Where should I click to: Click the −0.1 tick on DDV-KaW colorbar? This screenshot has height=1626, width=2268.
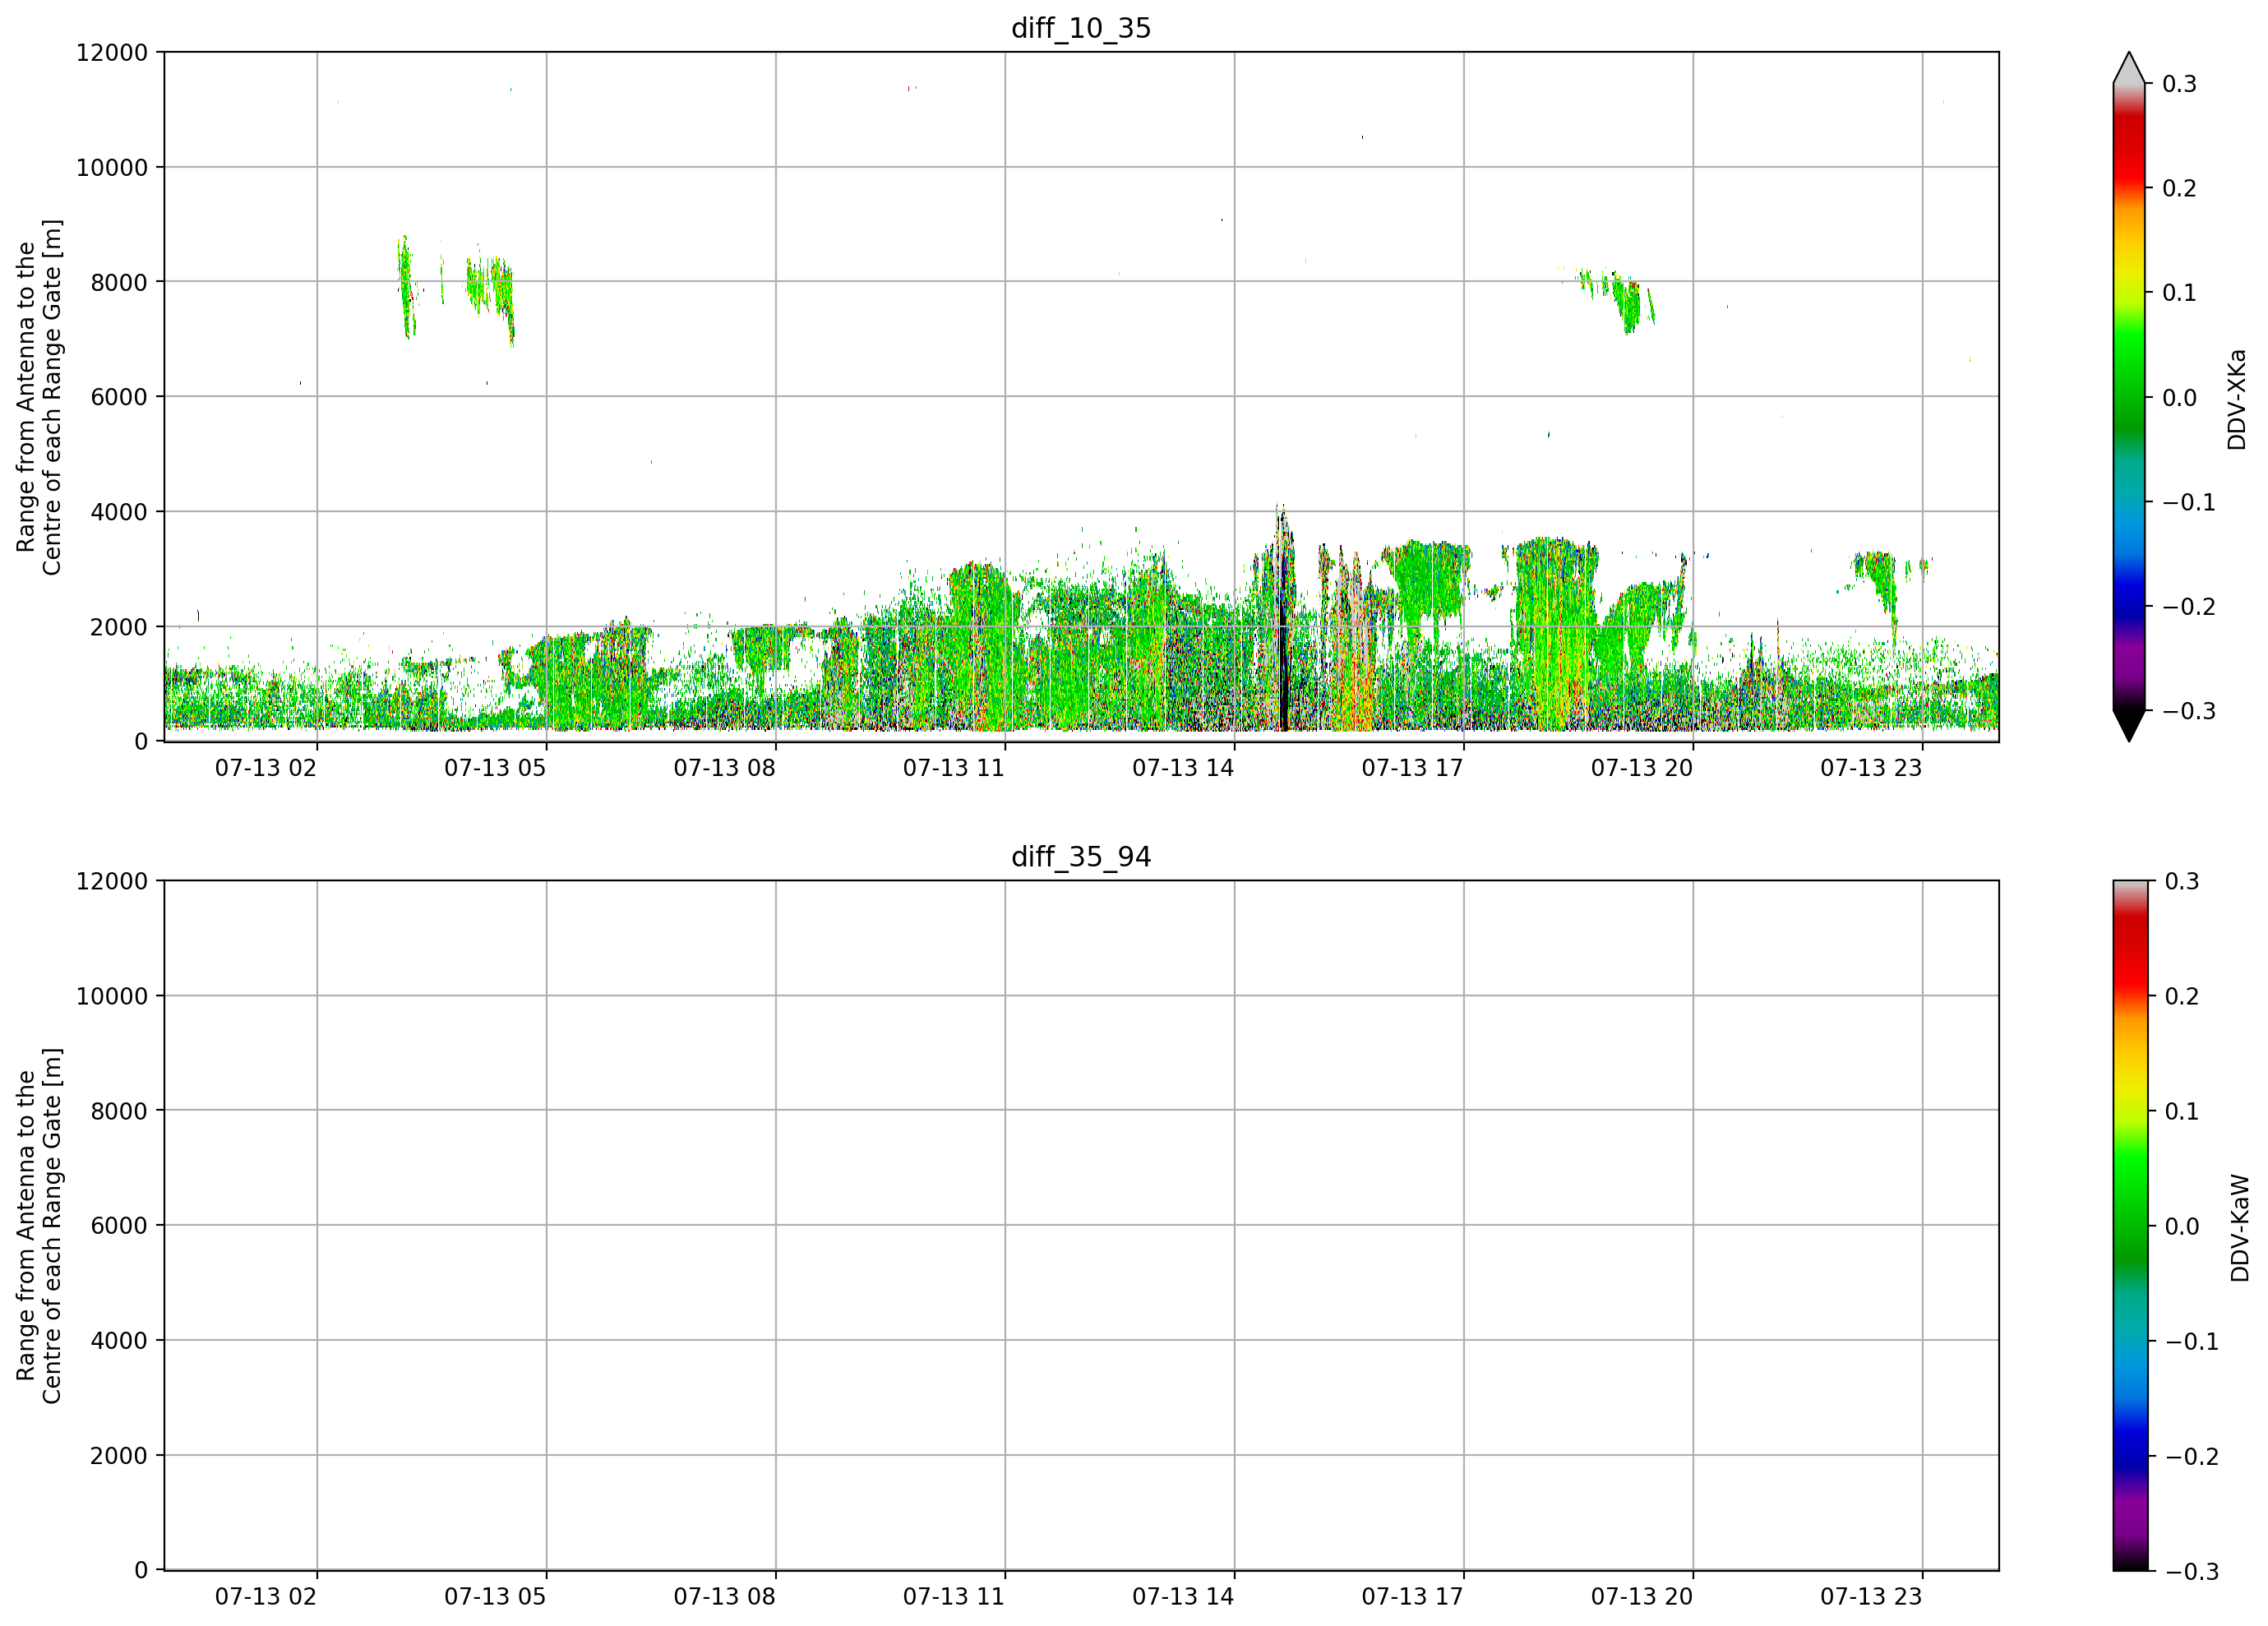(2192, 1341)
